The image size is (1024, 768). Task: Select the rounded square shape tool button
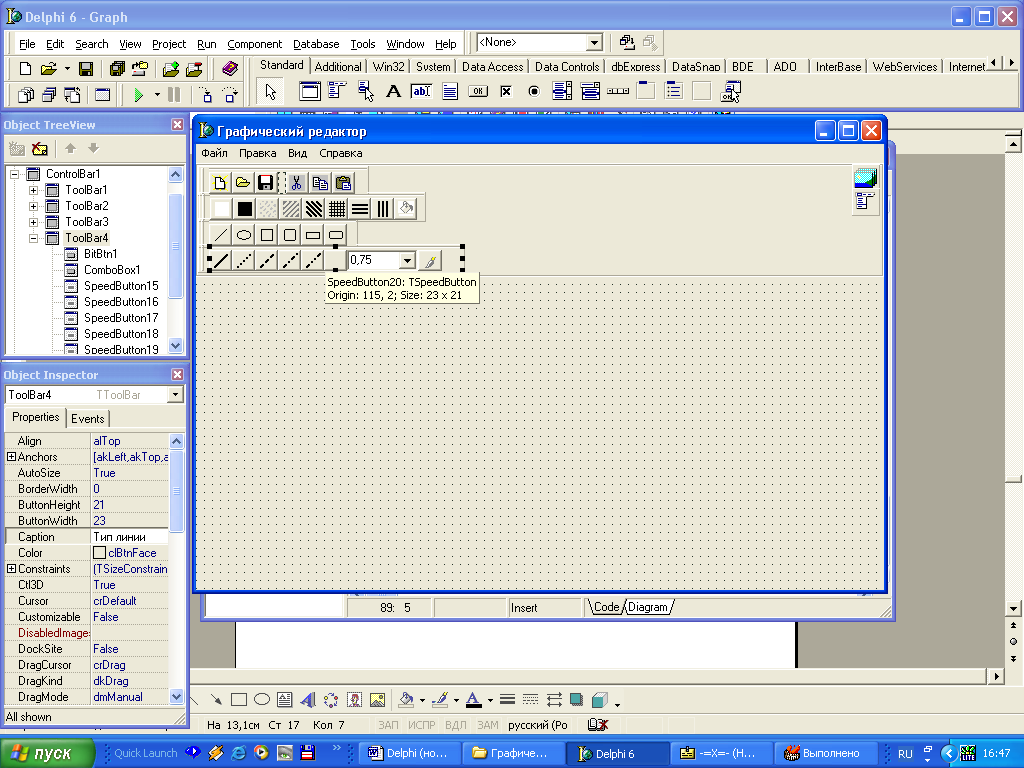click(x=290, y=234)
